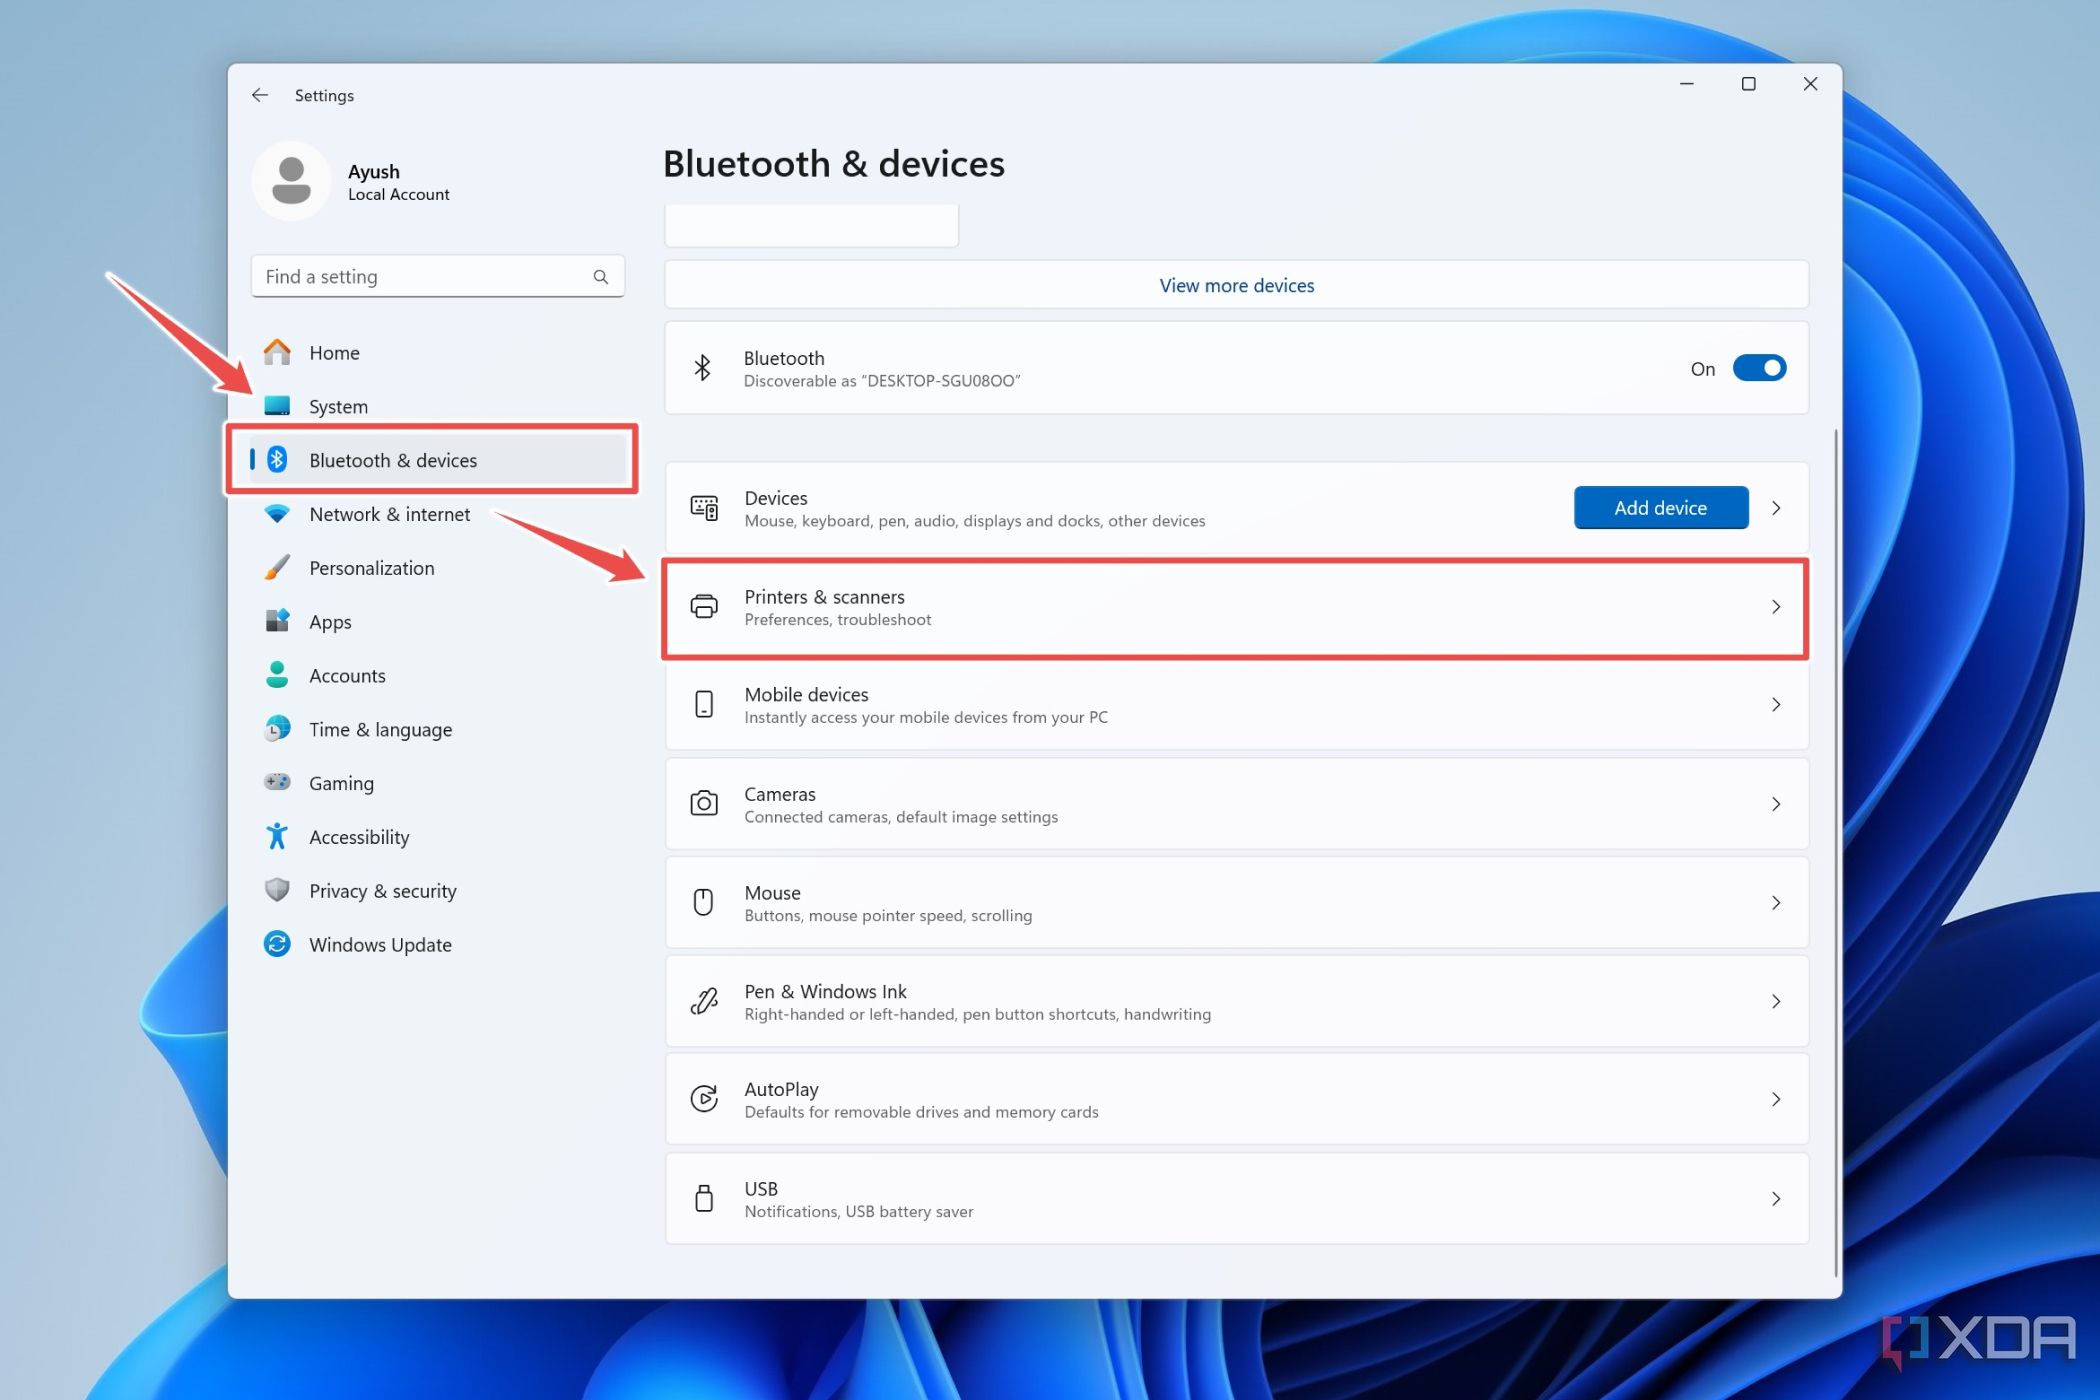Select Bluetooth & devices in sidebar

pyautogui.click(x=438, y=460)
